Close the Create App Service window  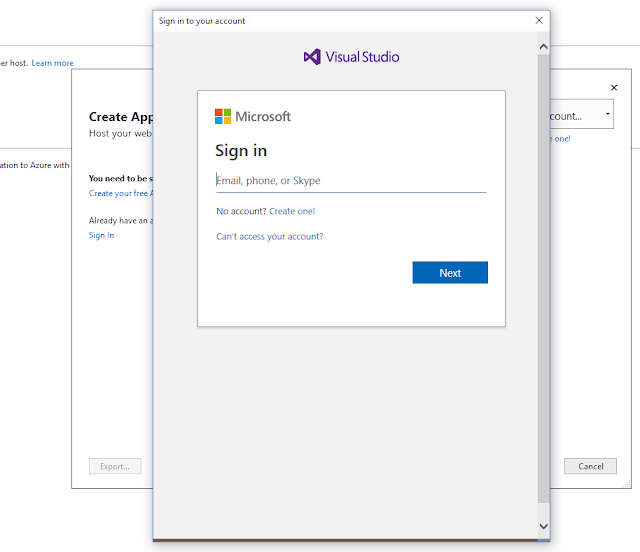click(x=613, y=87)
